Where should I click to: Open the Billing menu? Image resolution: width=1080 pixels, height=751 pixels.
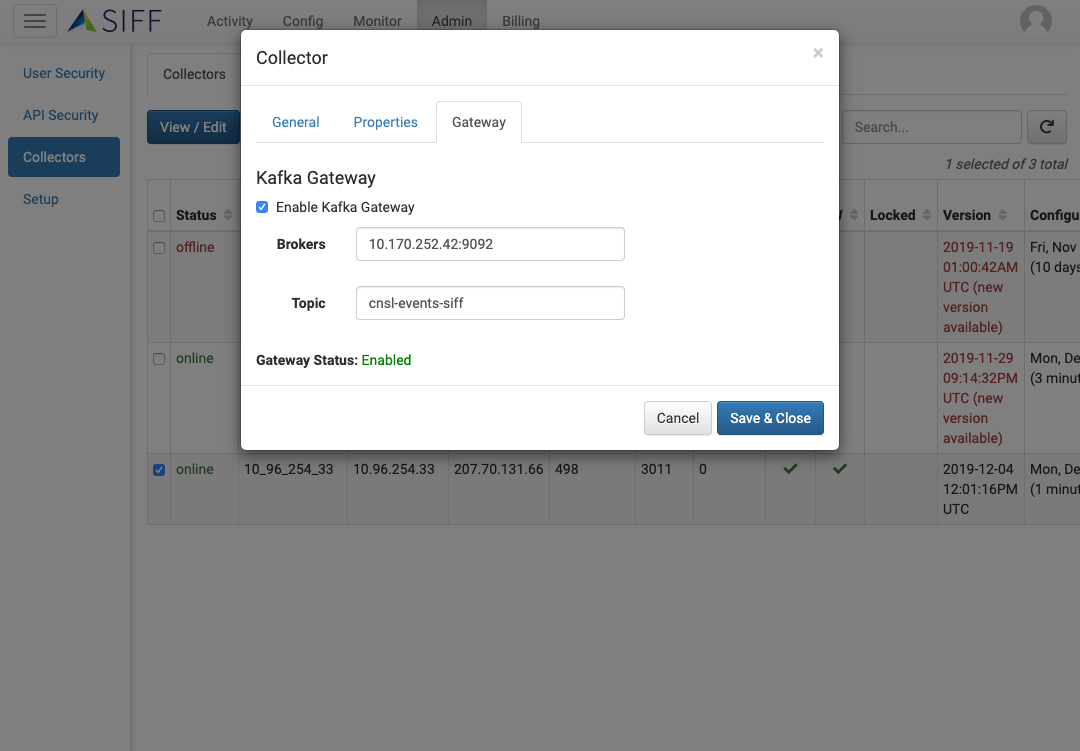[x=520, y=21]
